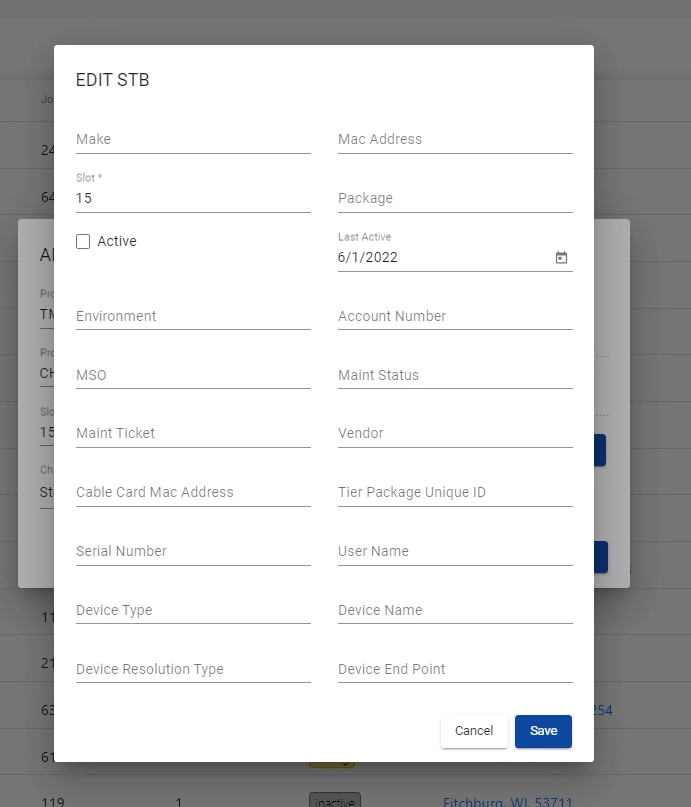
Task: Click the Make input field
Action: click(x=193, y=139)
